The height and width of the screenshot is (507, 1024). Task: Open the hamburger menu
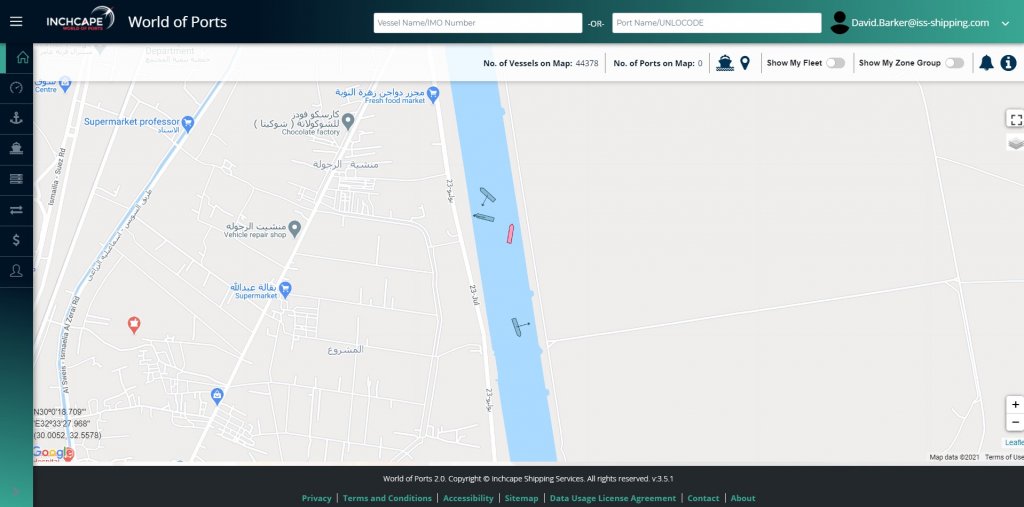click(x=16, y=22)
